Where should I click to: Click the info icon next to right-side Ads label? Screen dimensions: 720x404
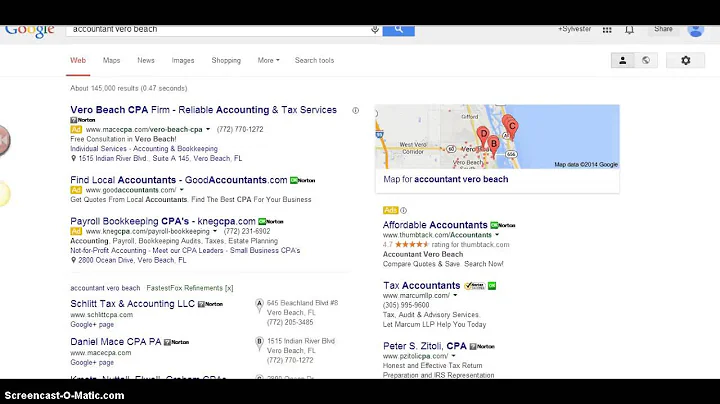click(403, 210)
